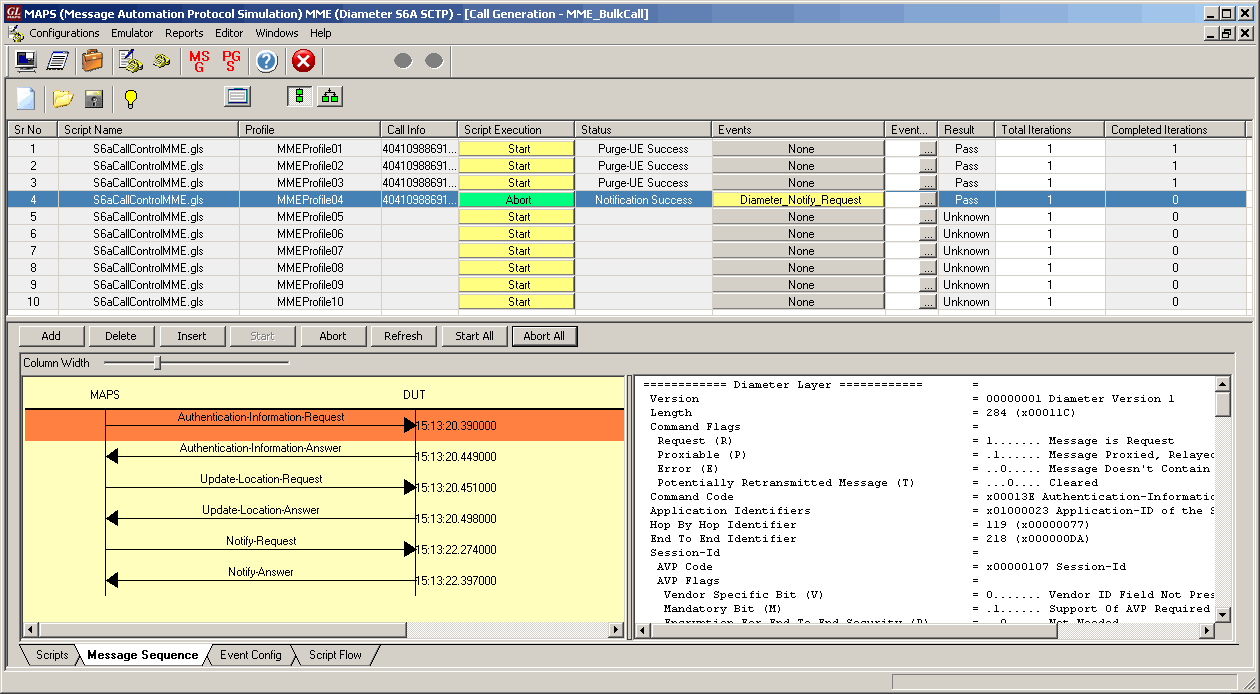The height and width of the screenshot is (694, 1260).
Task: Adjust the Column Width slider handle
Action: tap(157, 363)
